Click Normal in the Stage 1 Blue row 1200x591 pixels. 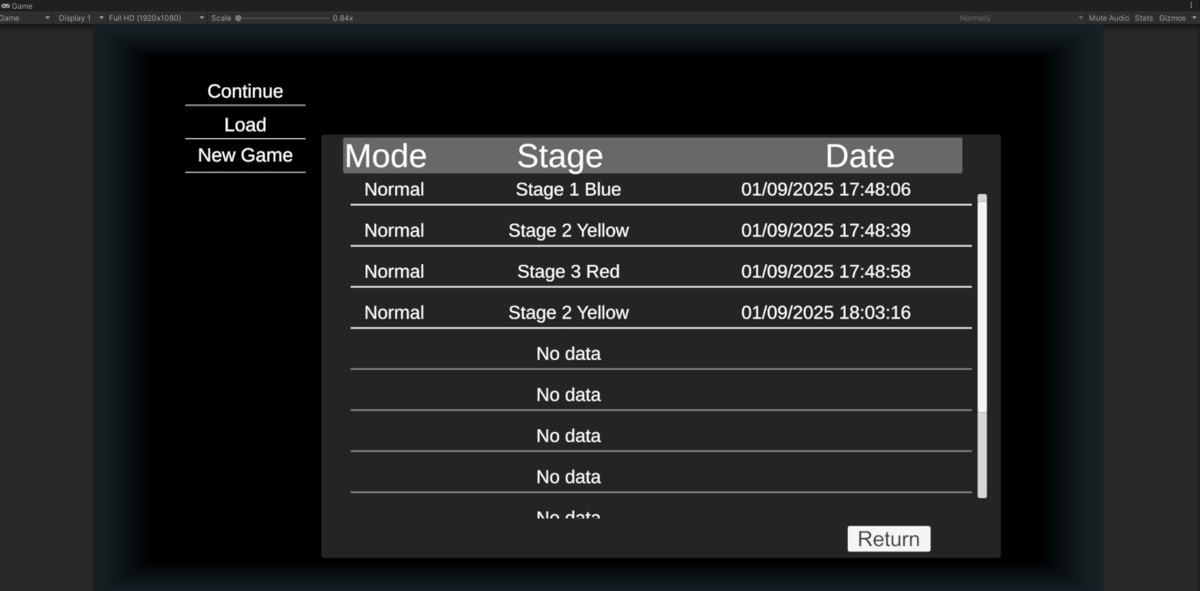pyautogui.click(x=394, y=189)
